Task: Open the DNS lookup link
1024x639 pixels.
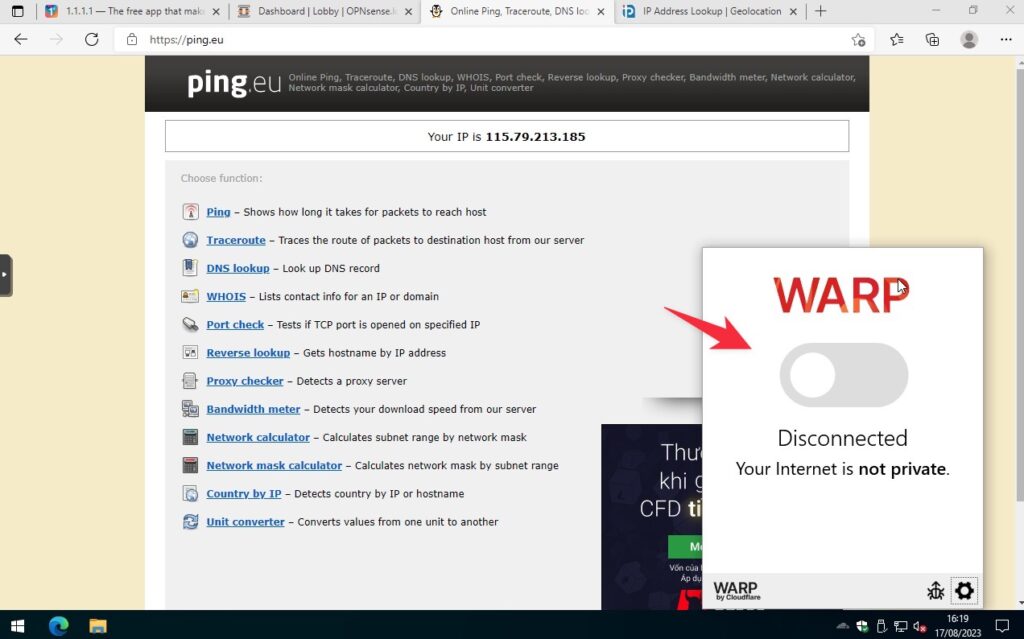Action: pos(238,268)
